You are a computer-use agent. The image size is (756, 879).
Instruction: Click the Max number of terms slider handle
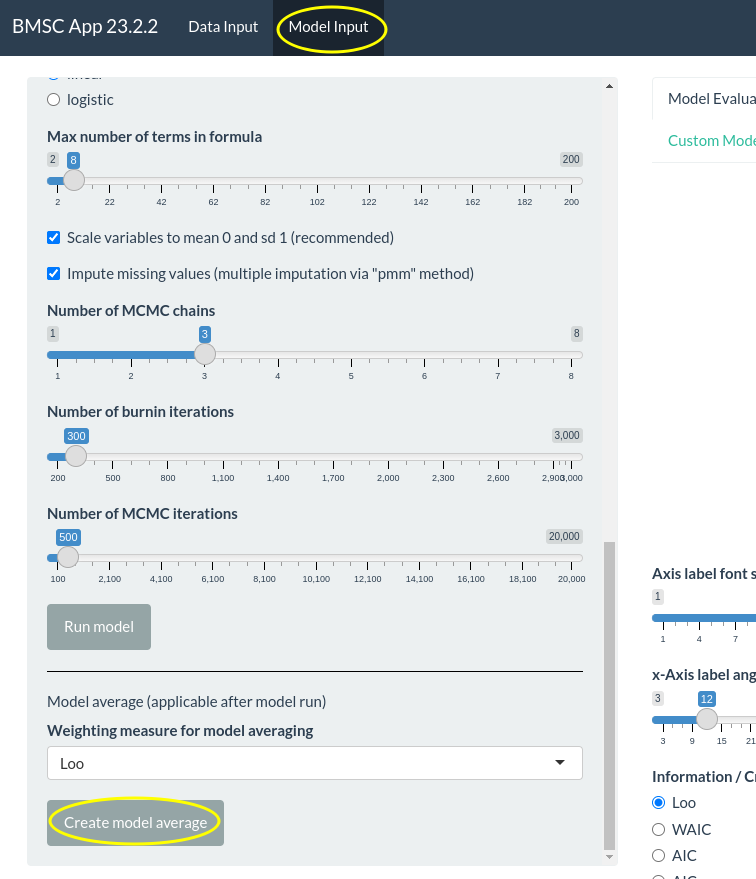(x=73, y=180)
